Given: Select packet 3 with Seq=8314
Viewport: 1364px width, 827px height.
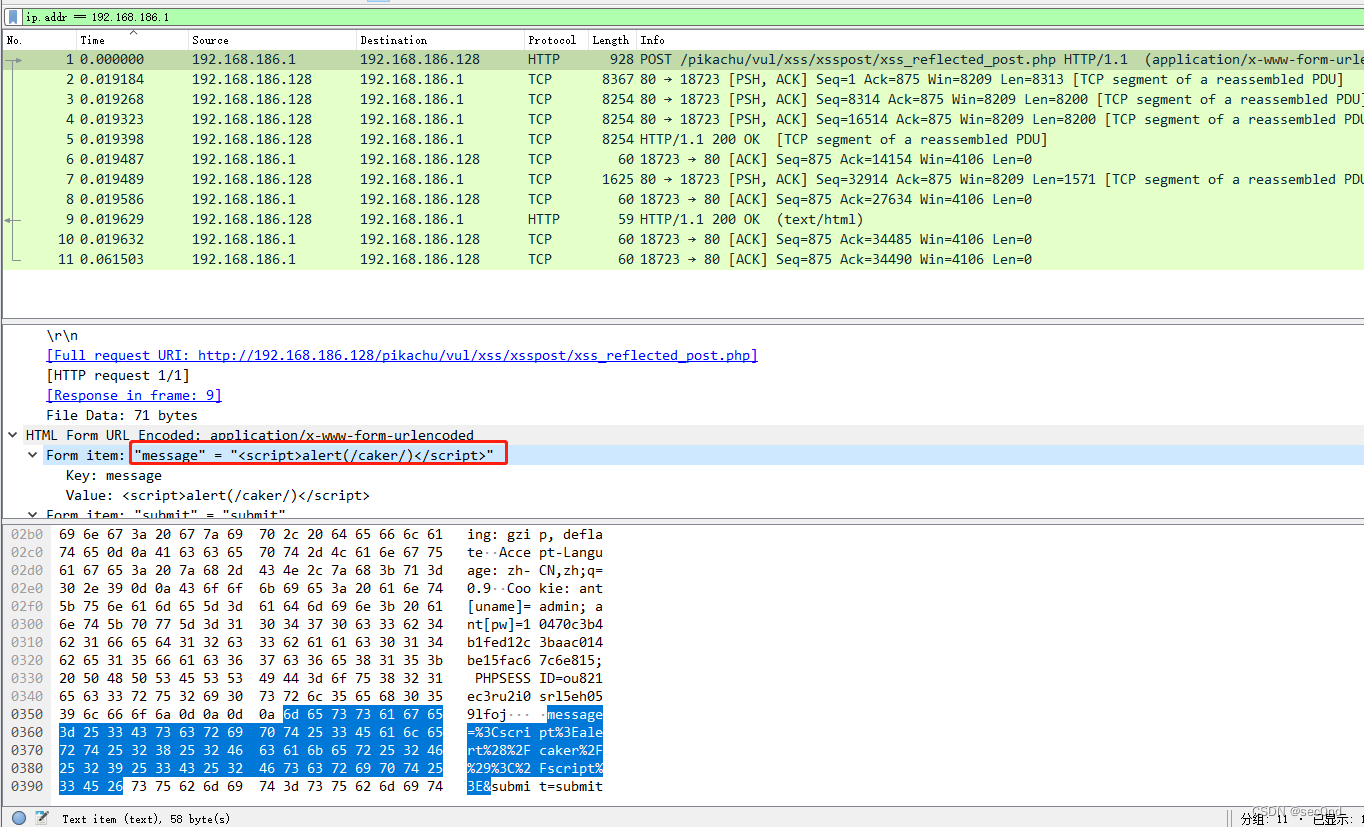Looking at the screenshot, I should tap(683, 99).
